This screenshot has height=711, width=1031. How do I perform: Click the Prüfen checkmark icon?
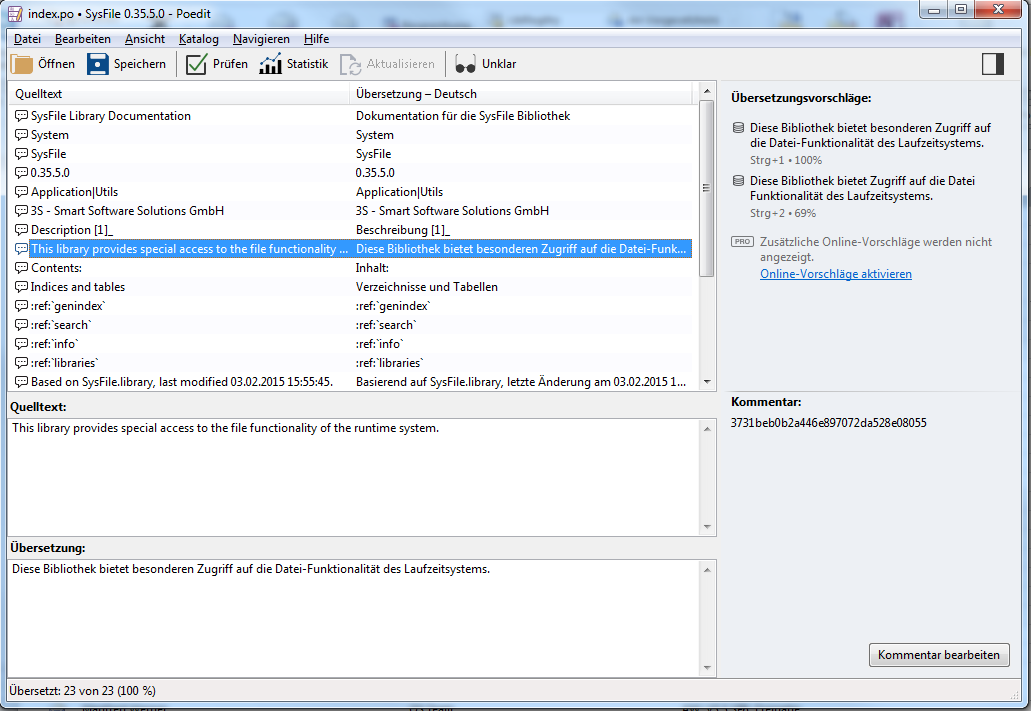197,64
